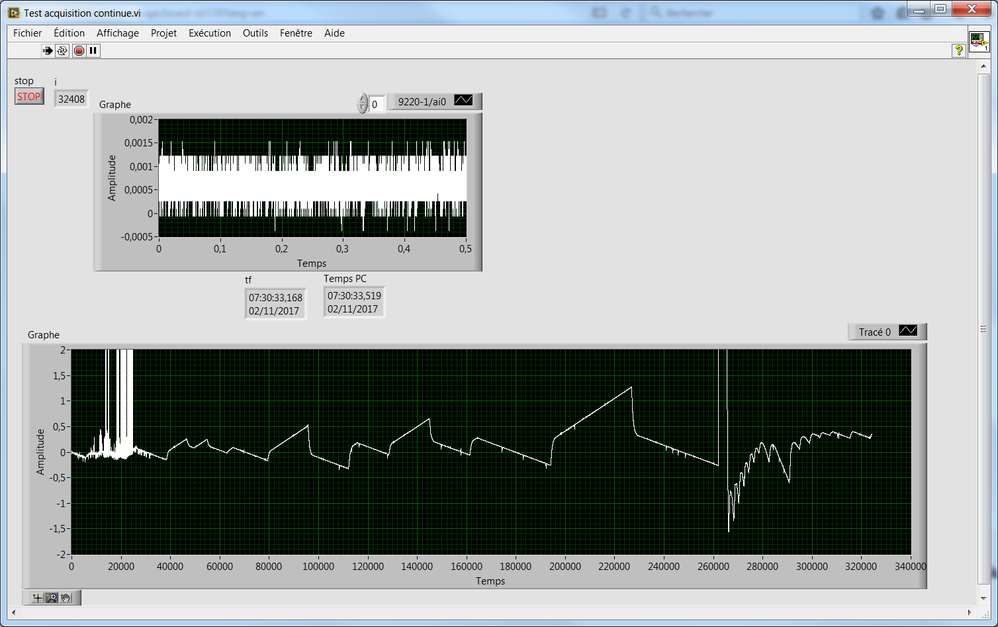This screenshot has height=627, width=998.
Task: Click the upper graph 'Graphe' caption
Action: pos(115,104)
